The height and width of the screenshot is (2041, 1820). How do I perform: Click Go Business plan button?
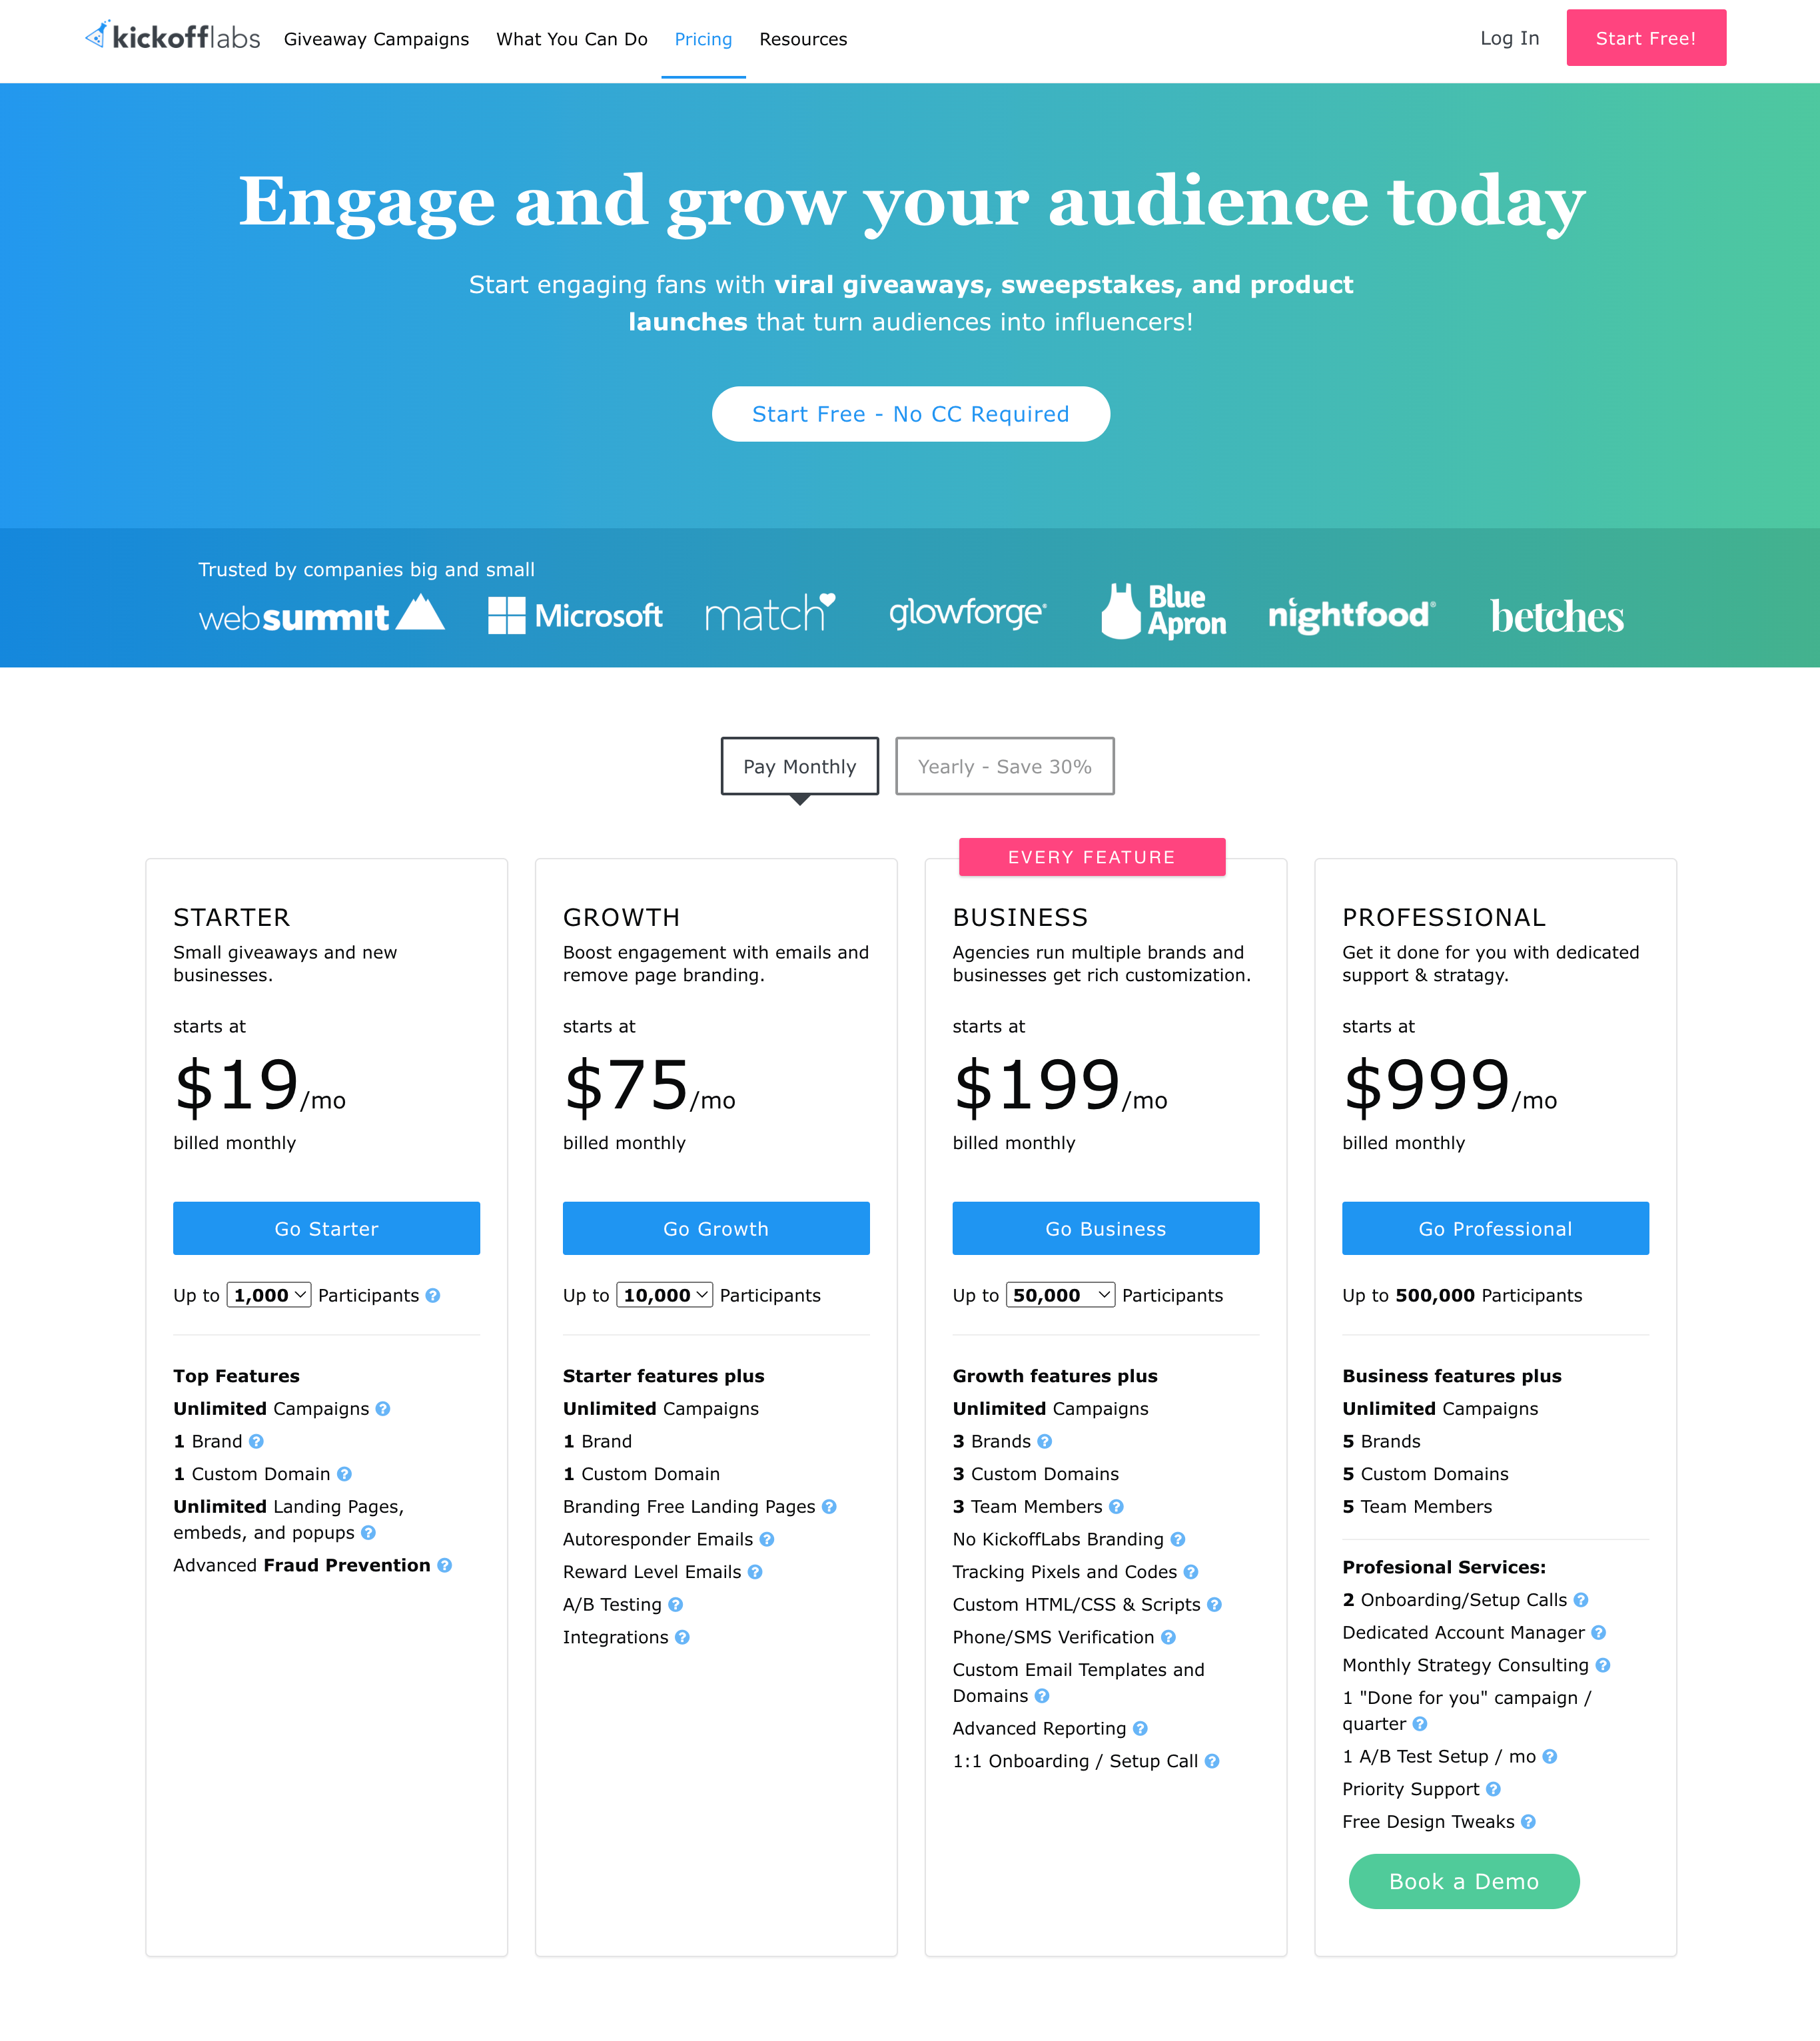pyautogui.click(x=1105, y=1228)
